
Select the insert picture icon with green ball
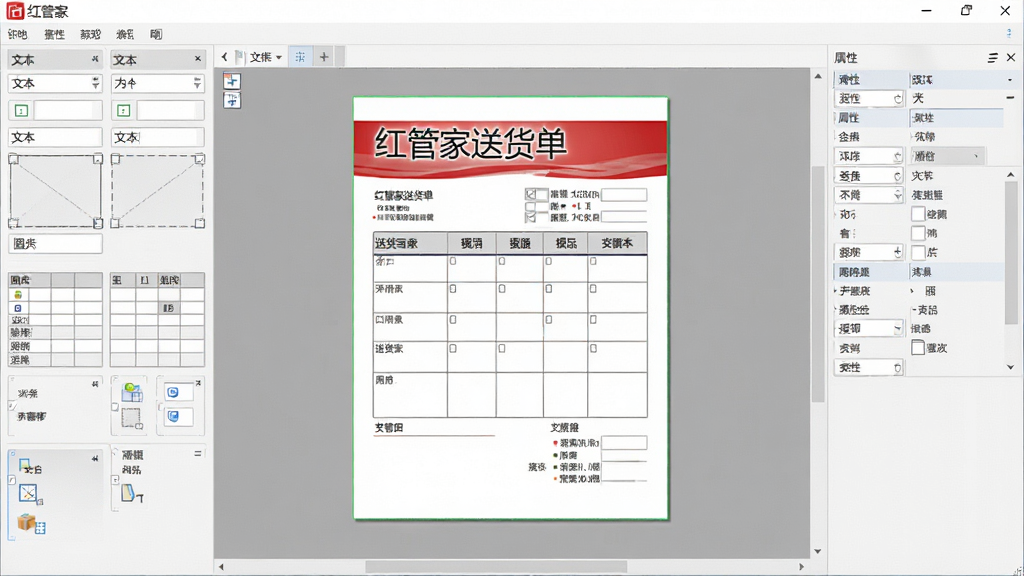tap(131, 392)
